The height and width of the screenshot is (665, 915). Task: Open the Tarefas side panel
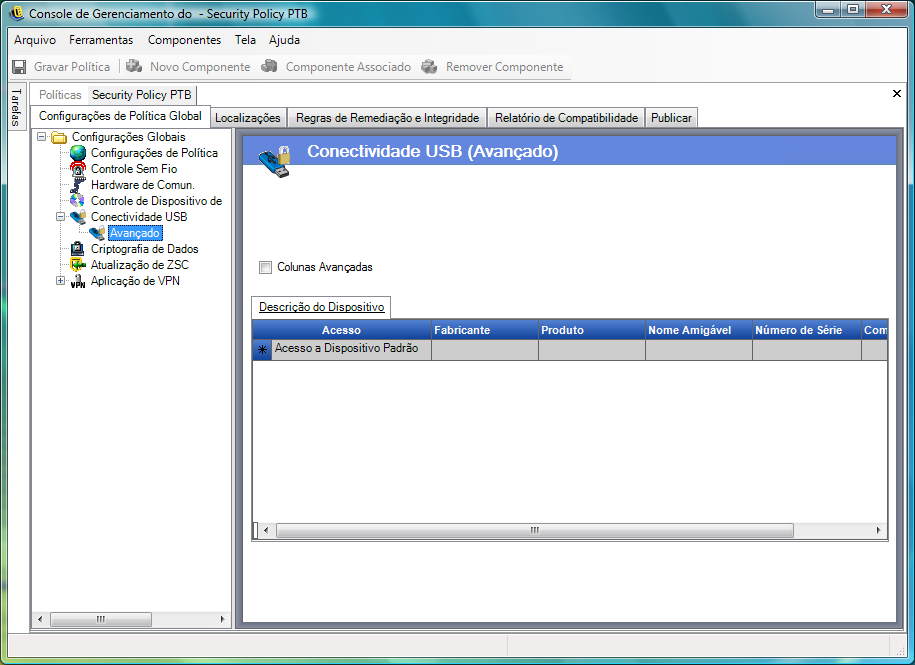[x=16, y=108]
